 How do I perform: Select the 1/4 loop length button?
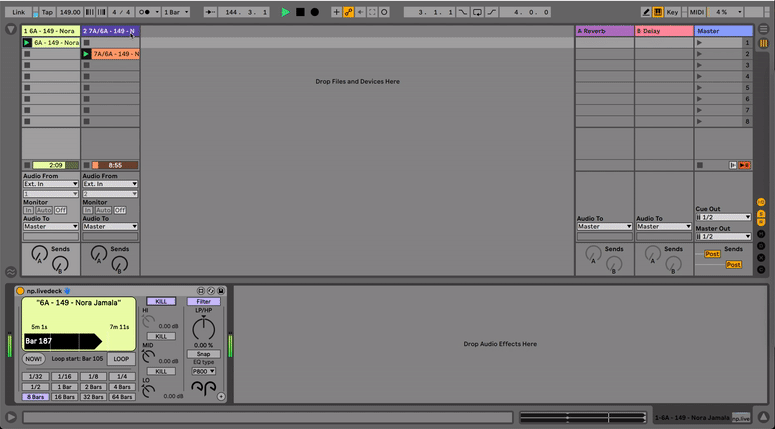point(122,377)
